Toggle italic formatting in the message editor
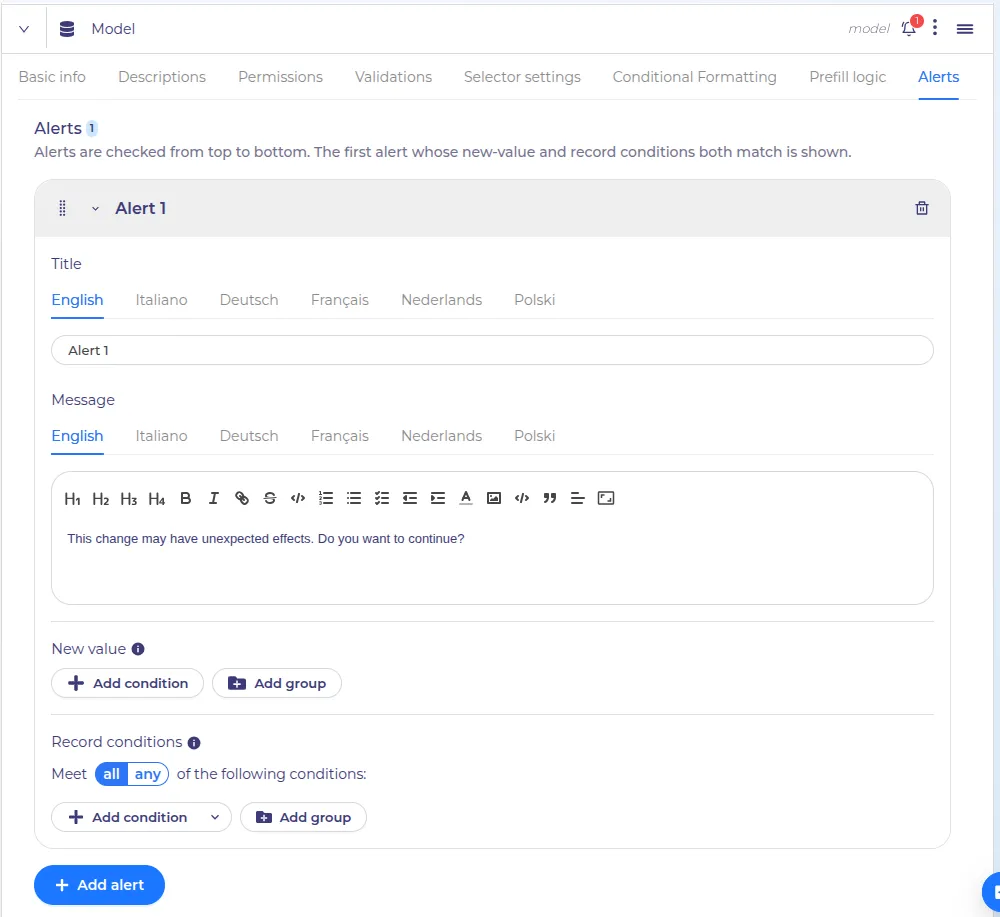 (214, 499)
